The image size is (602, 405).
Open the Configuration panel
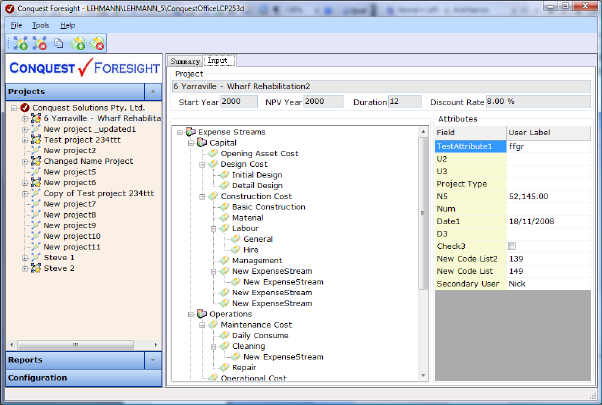tap(84, 378)
